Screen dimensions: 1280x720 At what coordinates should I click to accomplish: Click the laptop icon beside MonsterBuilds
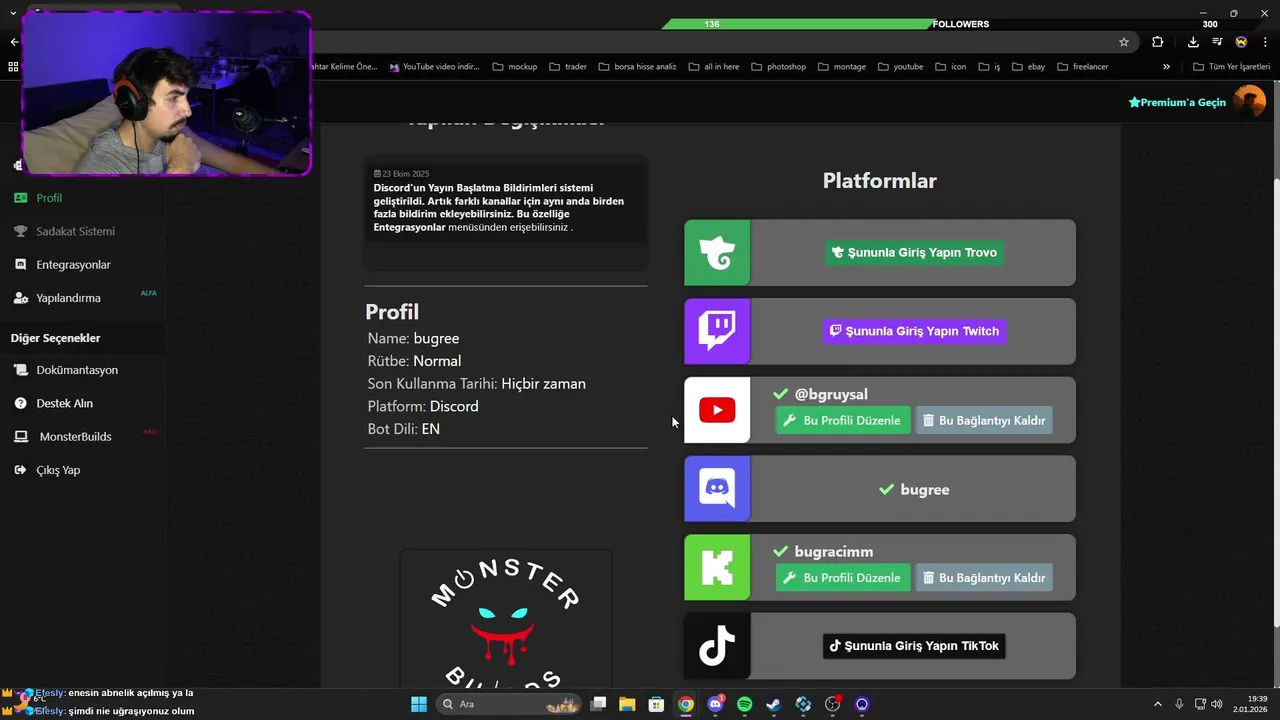point(20,437)
